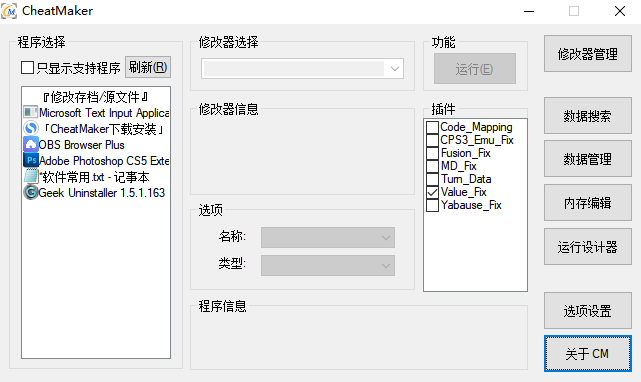Enable the Code_Mapping plugin checkbox
This screenshot has width=641, height=382.
[432, 127]
